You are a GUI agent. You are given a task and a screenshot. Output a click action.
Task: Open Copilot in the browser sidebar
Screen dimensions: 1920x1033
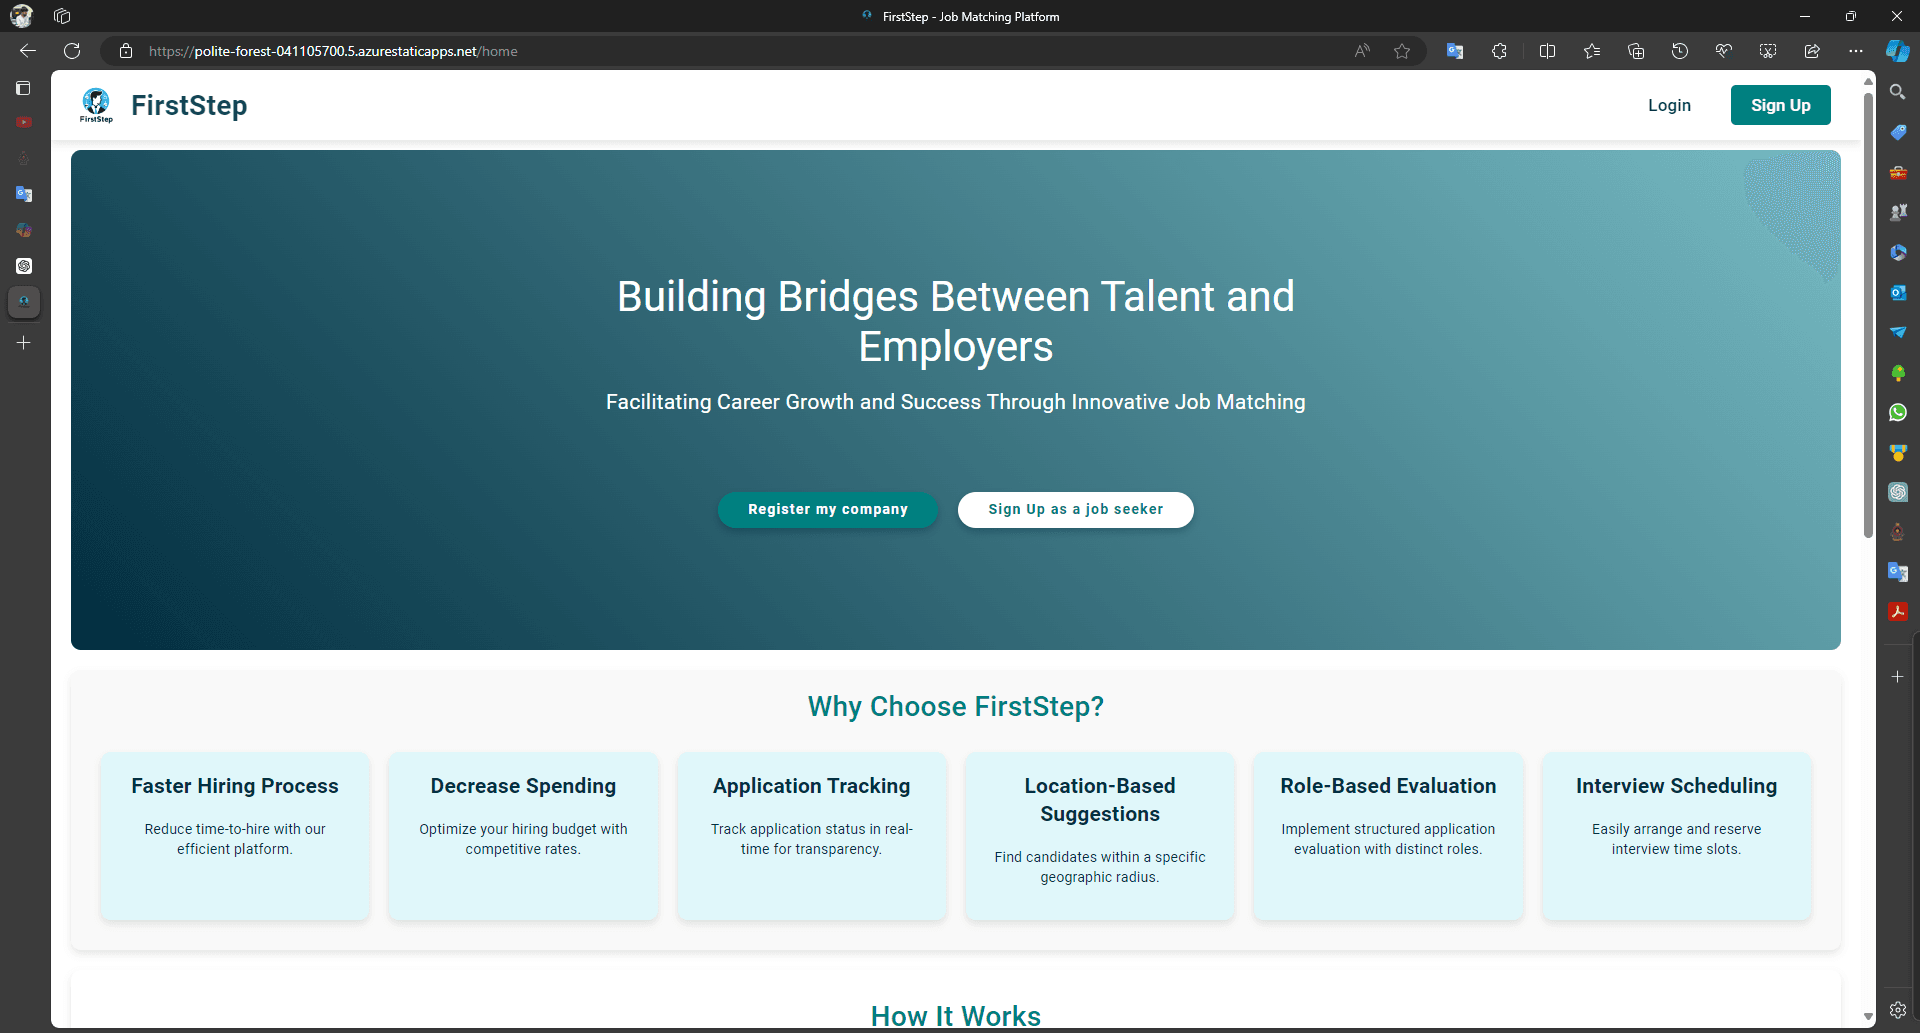coord(1897,51)
